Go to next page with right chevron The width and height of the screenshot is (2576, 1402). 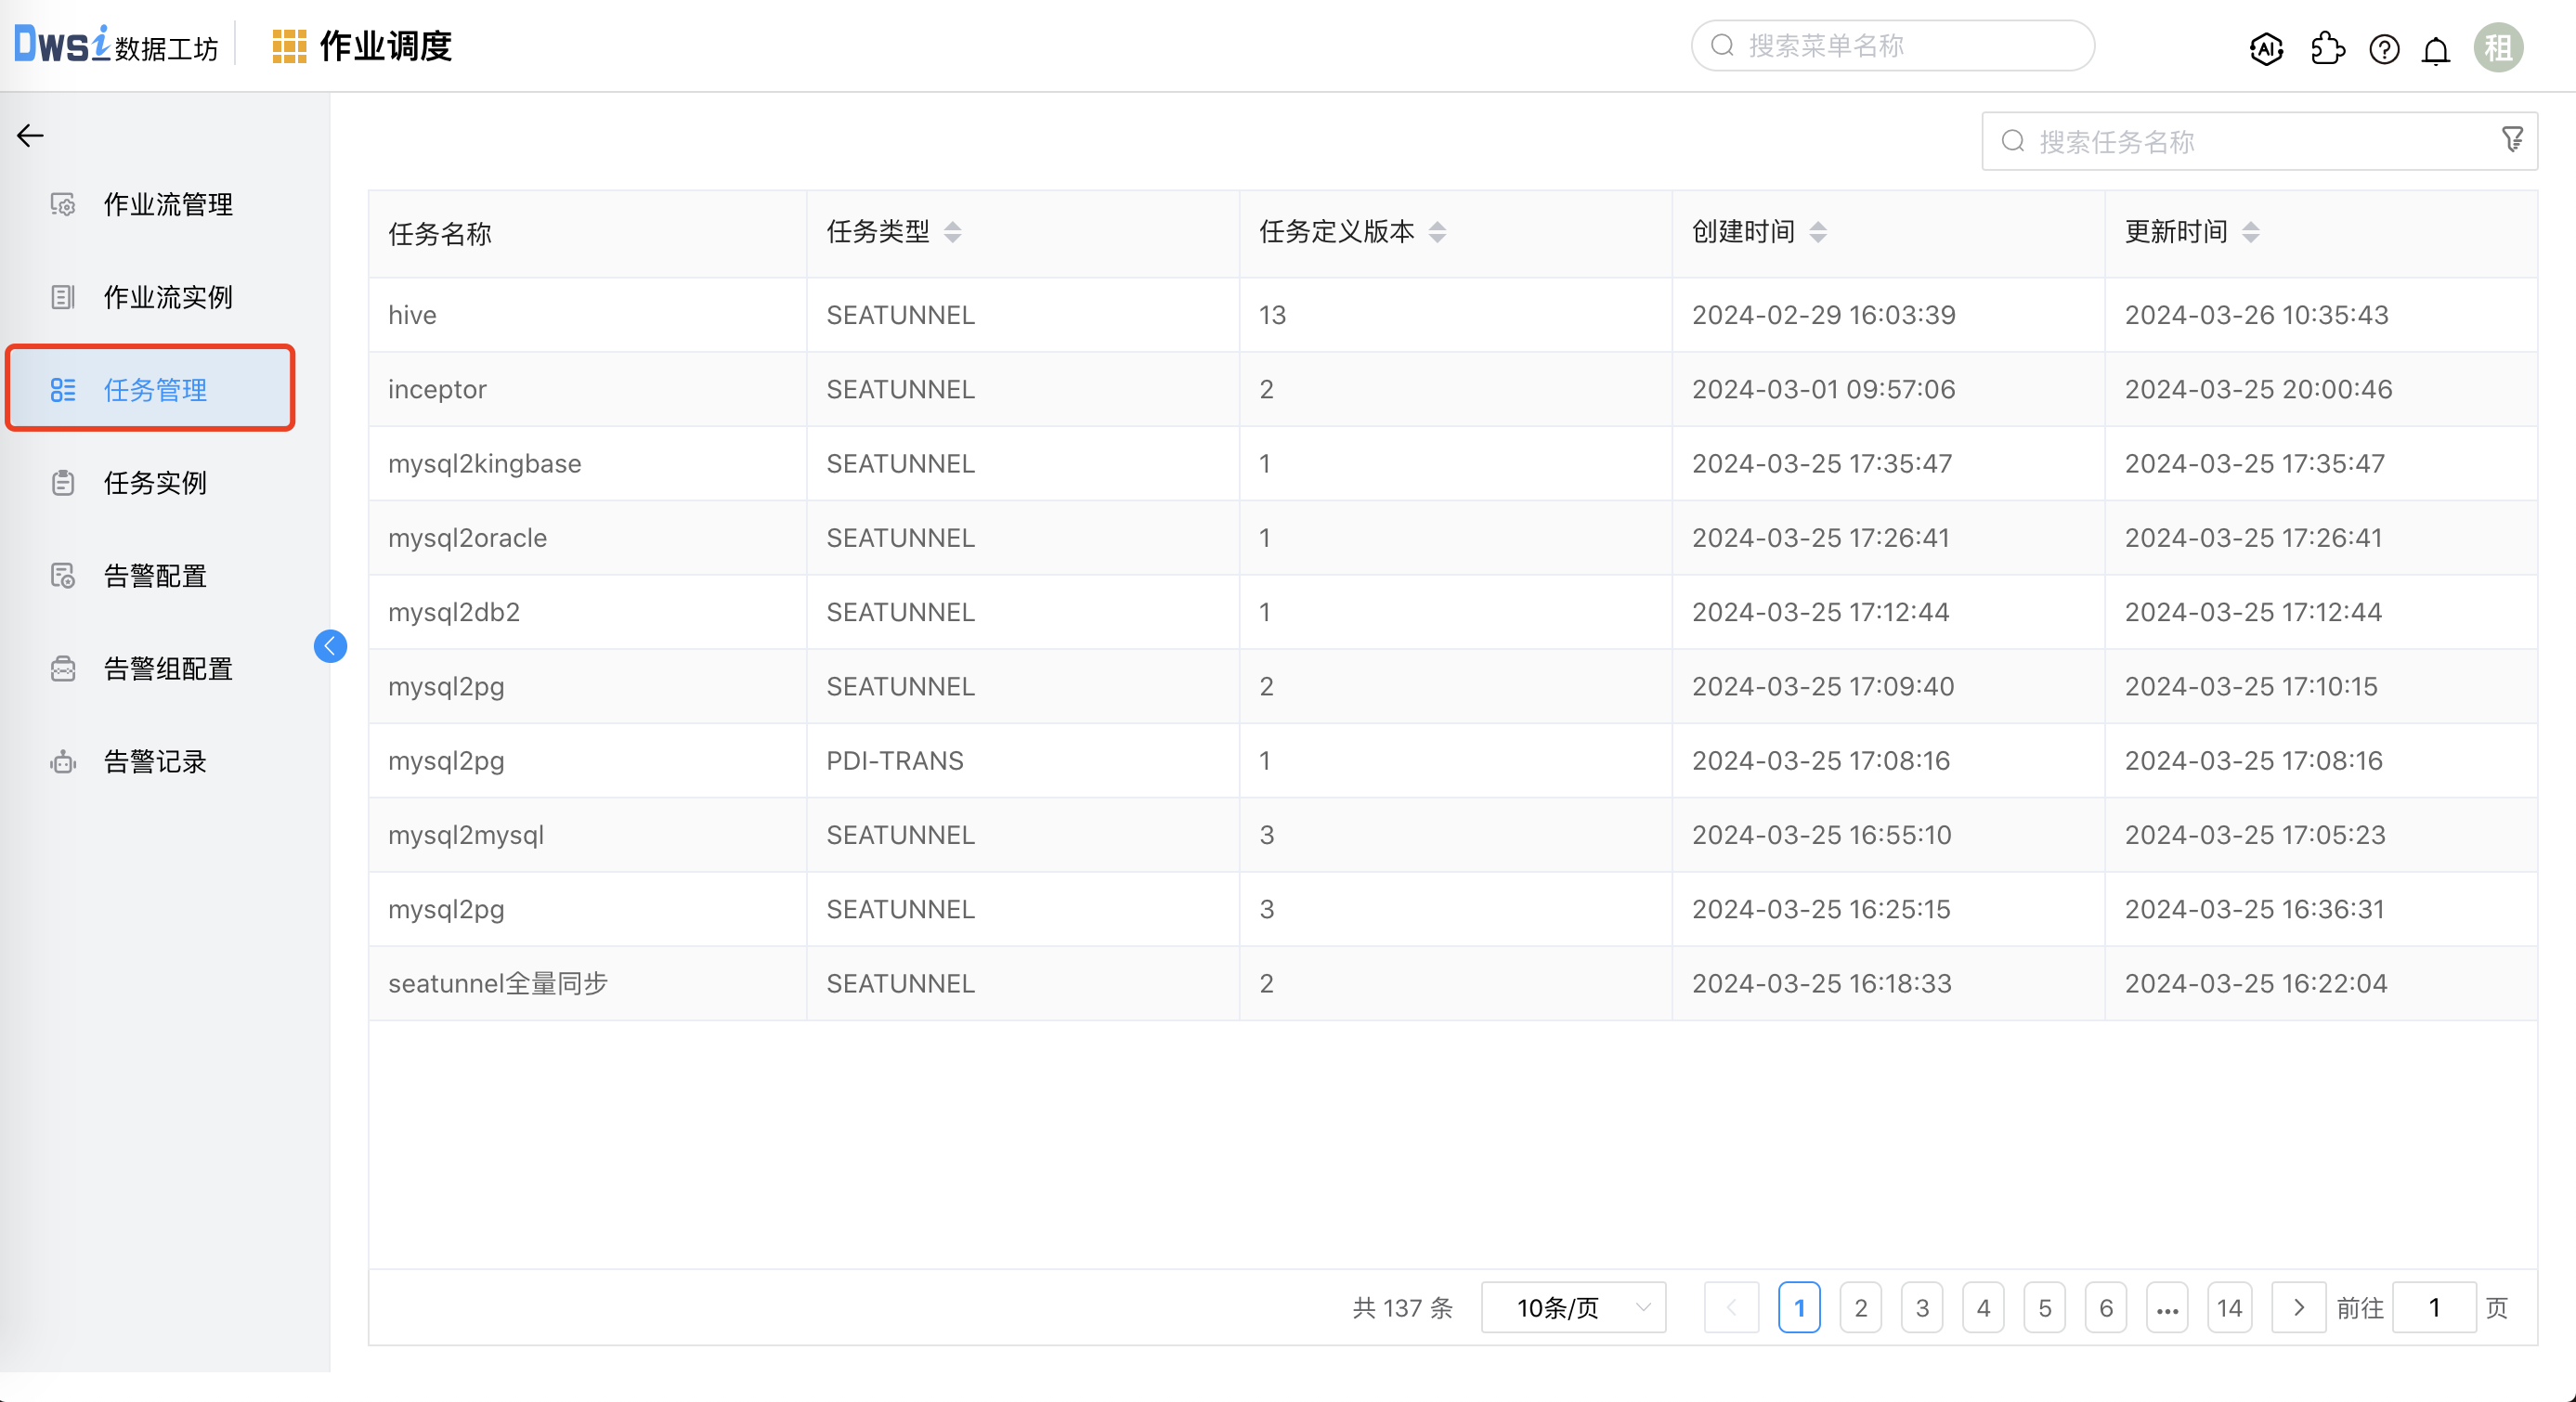[x=2298, y=1307]
